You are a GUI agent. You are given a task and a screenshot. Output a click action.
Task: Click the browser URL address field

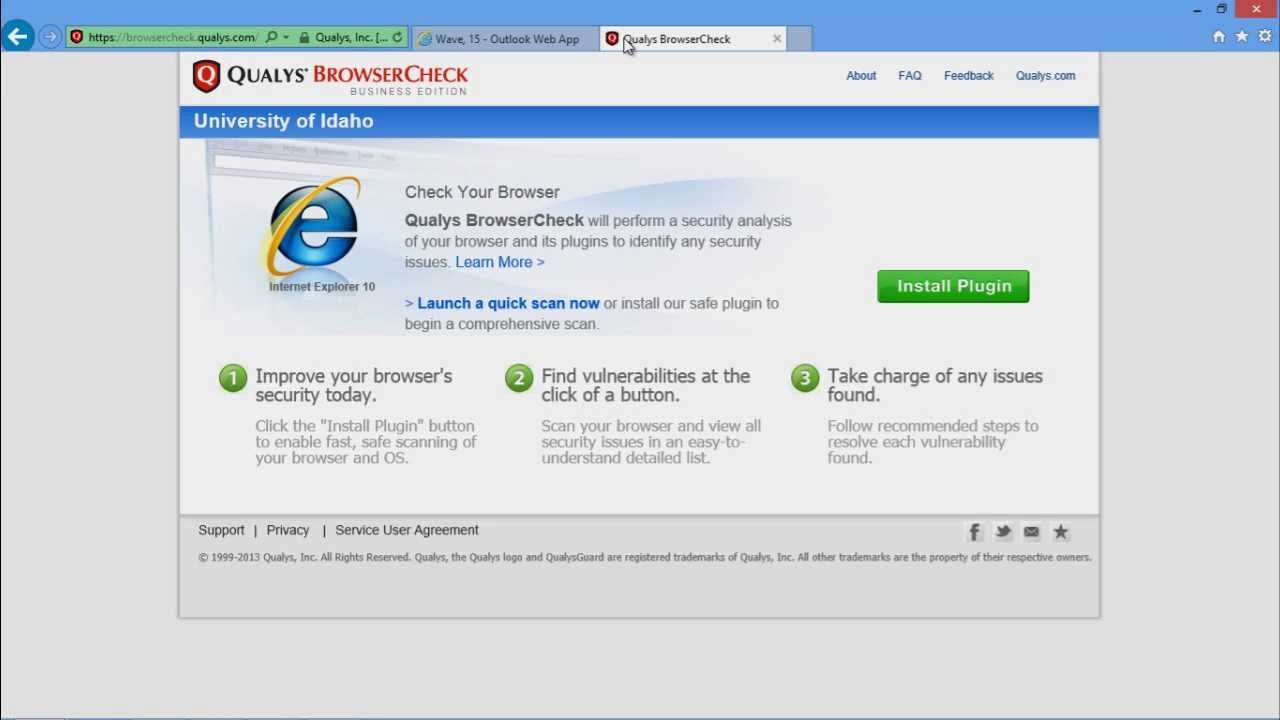pos(172,37)
